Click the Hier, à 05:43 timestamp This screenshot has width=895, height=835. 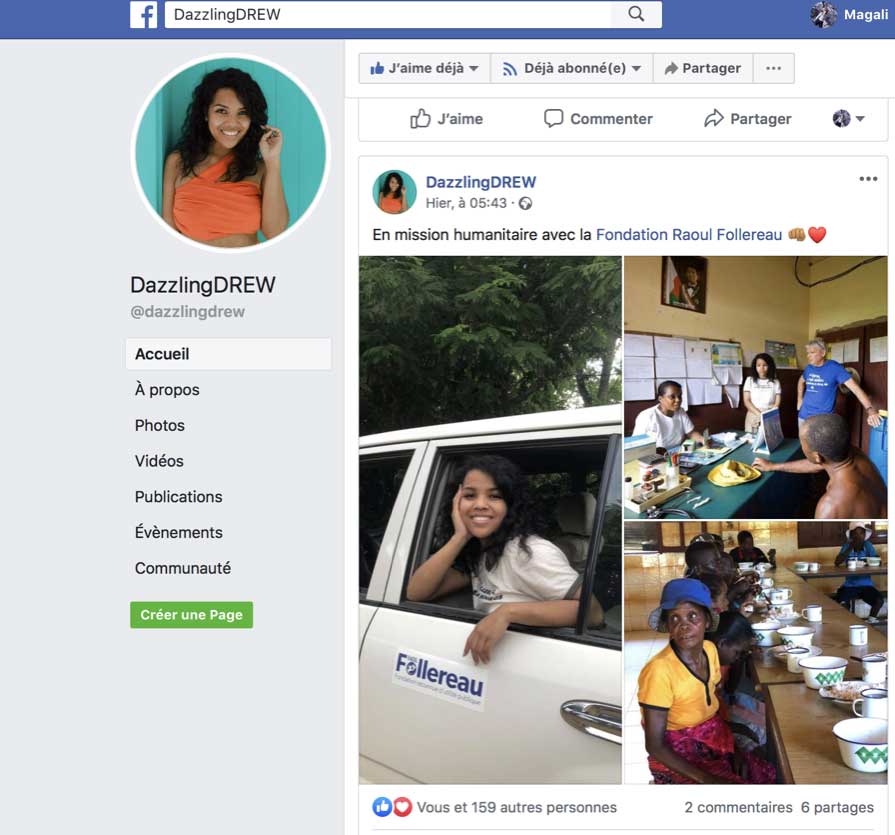[x=466, y=203]
